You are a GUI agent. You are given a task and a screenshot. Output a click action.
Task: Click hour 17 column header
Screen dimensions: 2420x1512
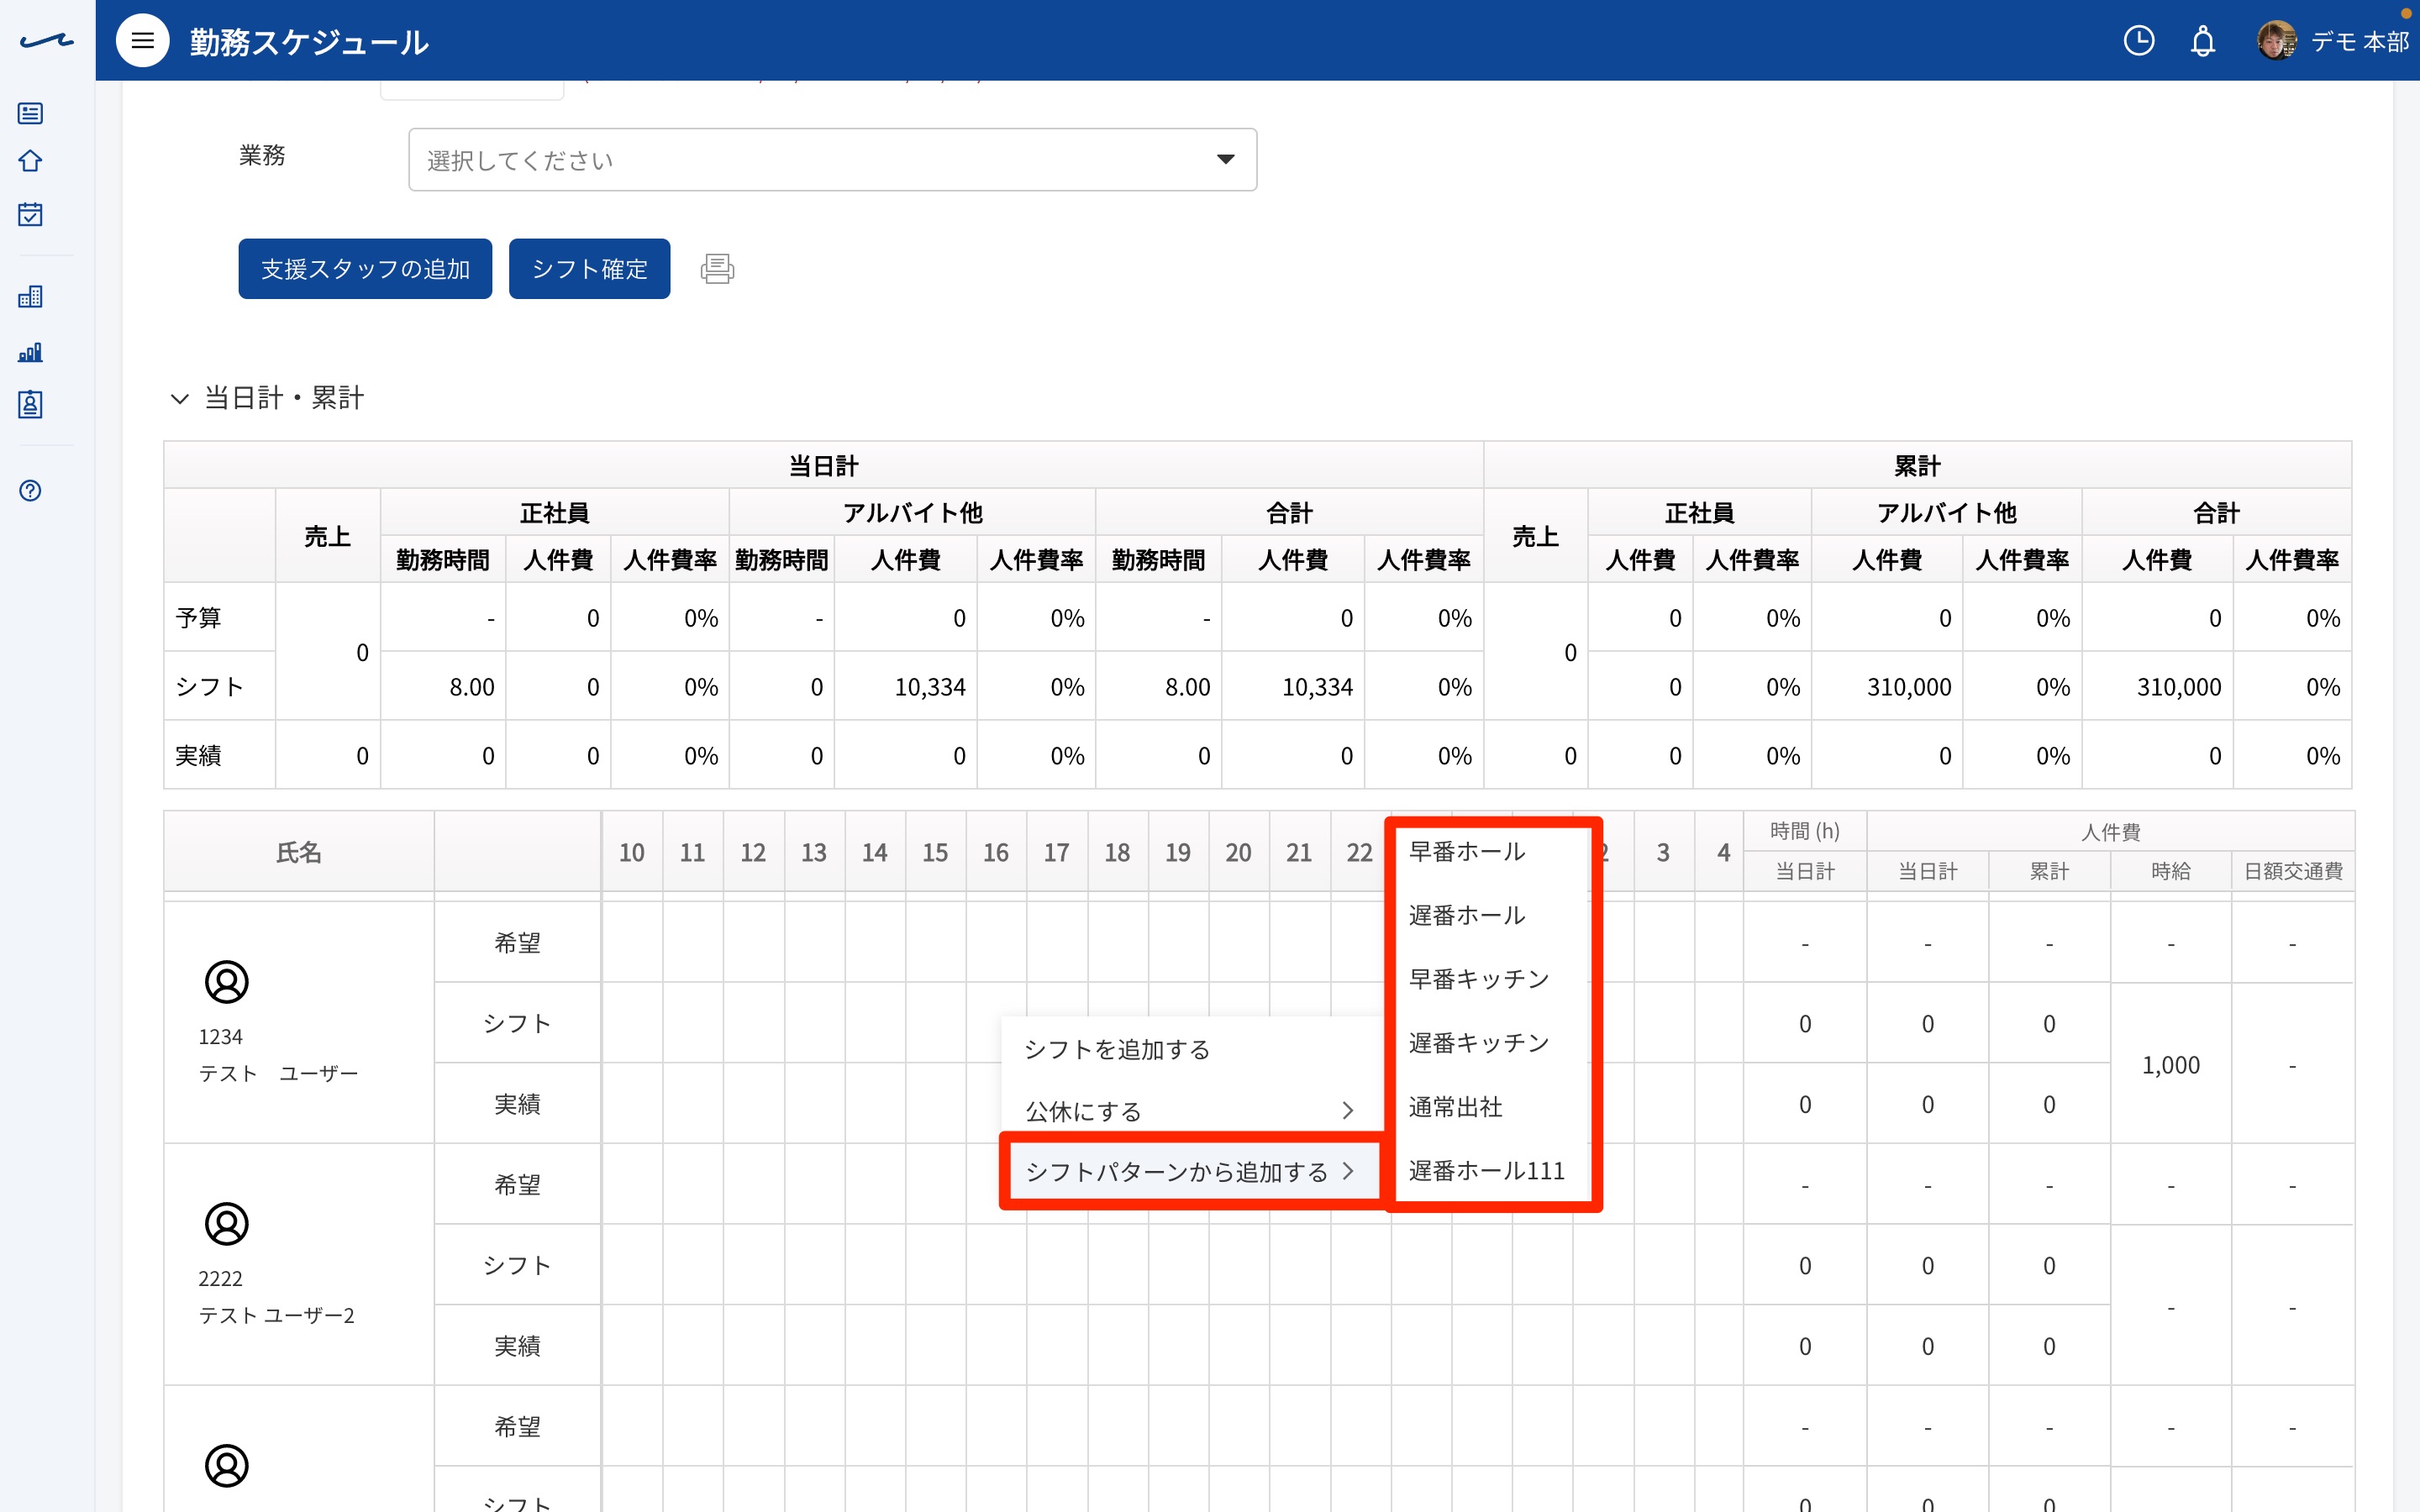click(x=1056, y=852)
